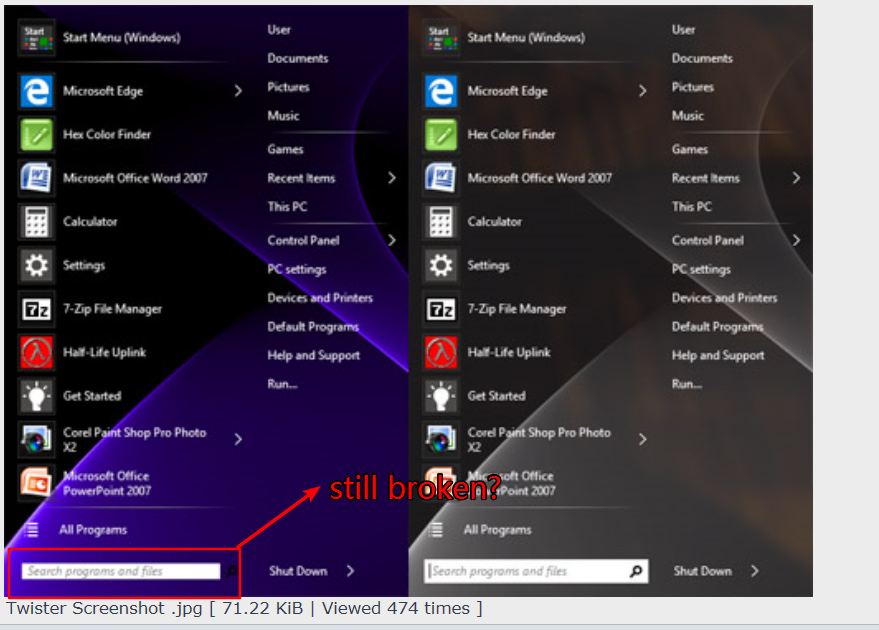Select PC settings in gray menu
Image resolution: width=879 pixels, height=630 pixels.
pos(701,270)
